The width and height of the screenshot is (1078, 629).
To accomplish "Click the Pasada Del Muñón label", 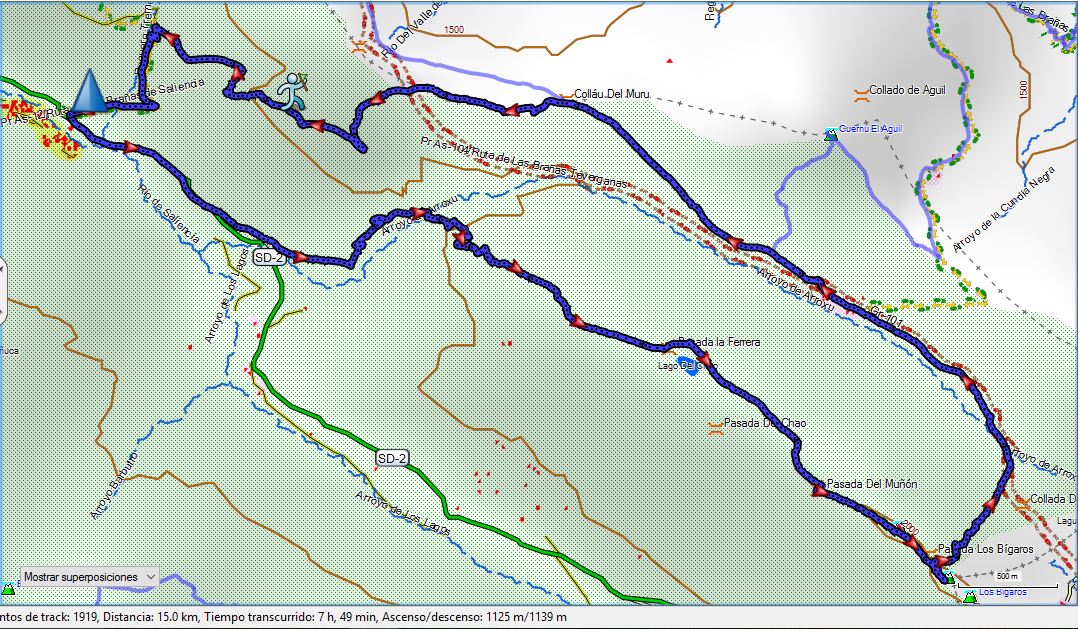I will (x=872, y=484).
